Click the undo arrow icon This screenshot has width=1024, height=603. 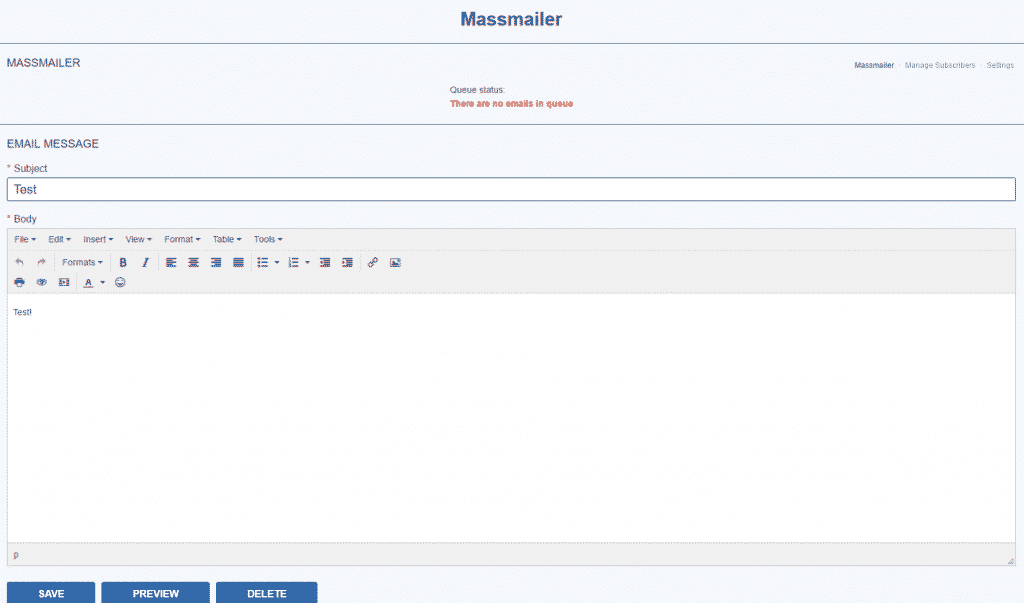pos(19,263)
